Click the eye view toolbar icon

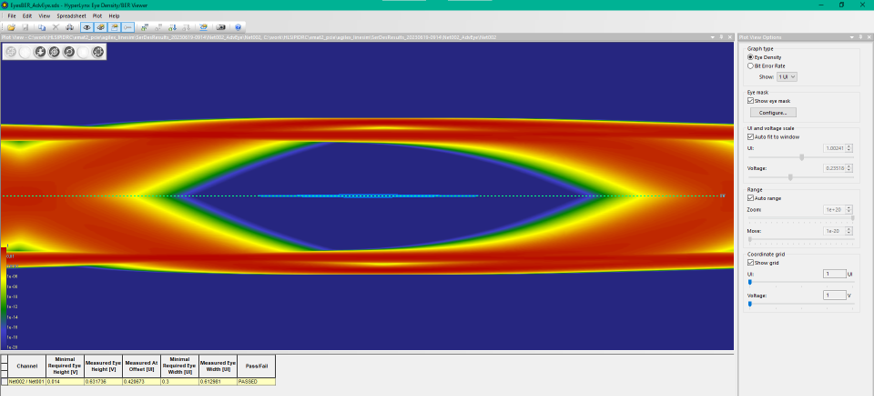click(x=86, y=27)
